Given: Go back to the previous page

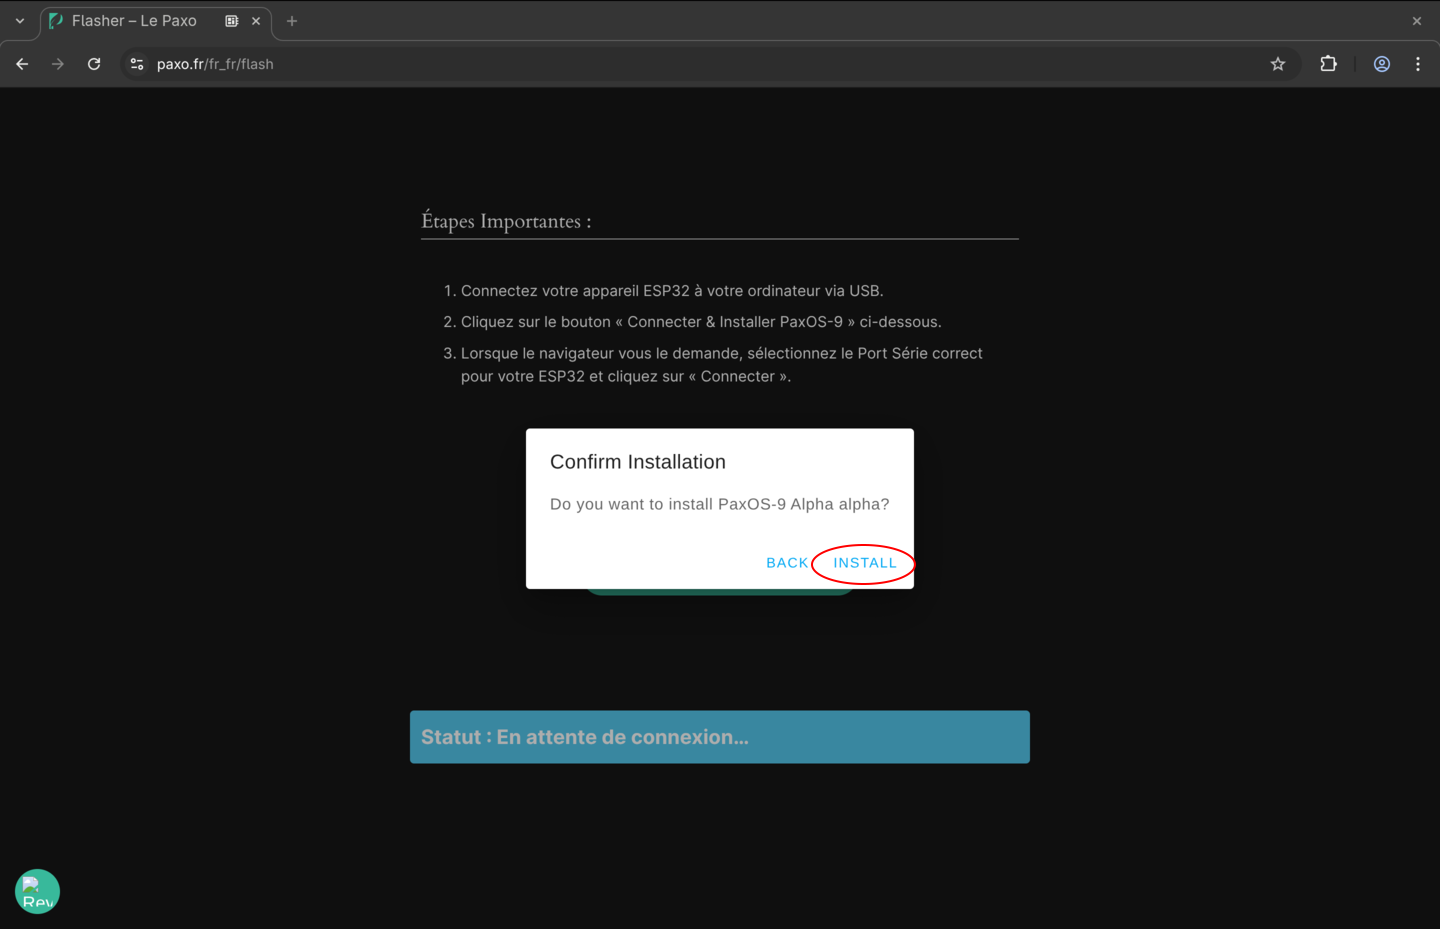Looking at the screenshot, I should coord(21,63).
